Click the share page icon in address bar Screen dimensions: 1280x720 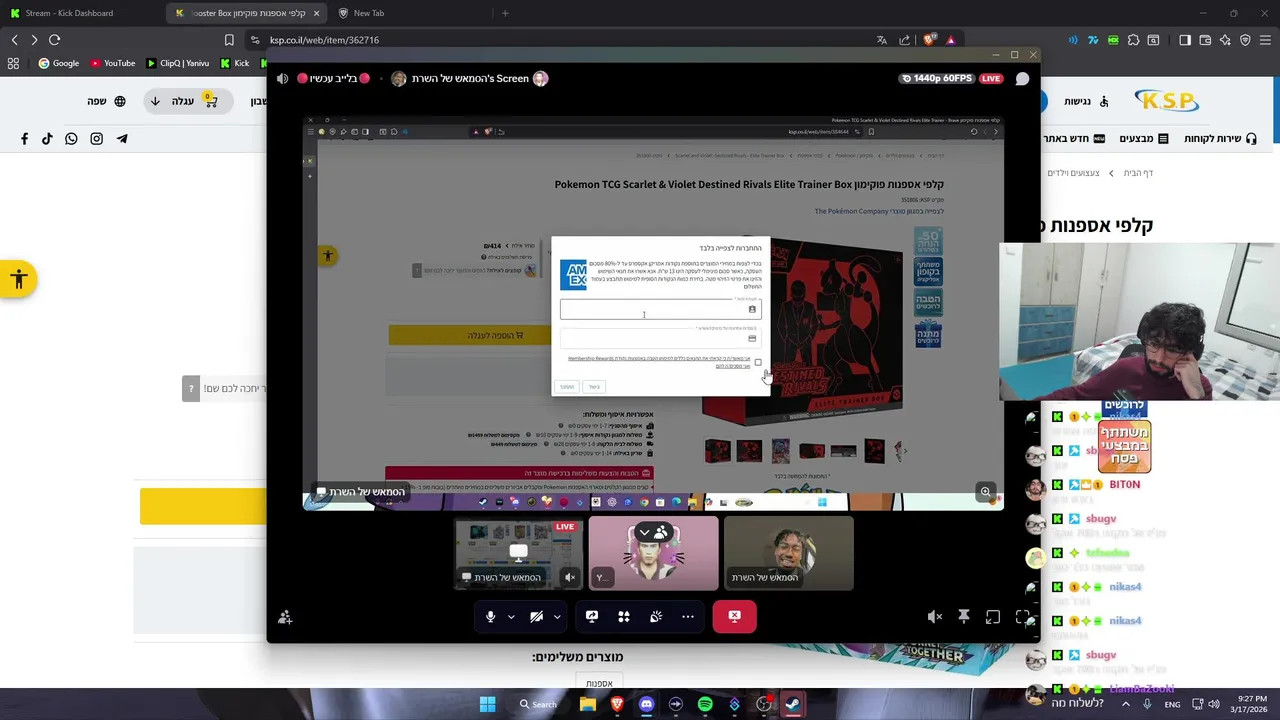(905, 40)
